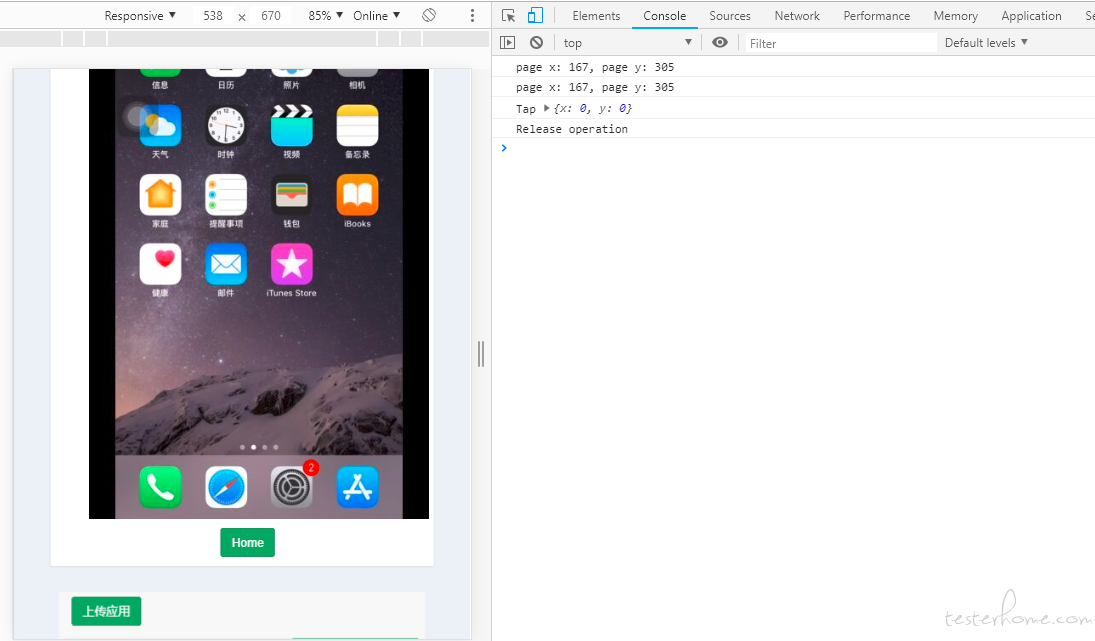The image size is (1095, 641).
Task: Click the viewport height field showing 670
Action: coord(271,15)
